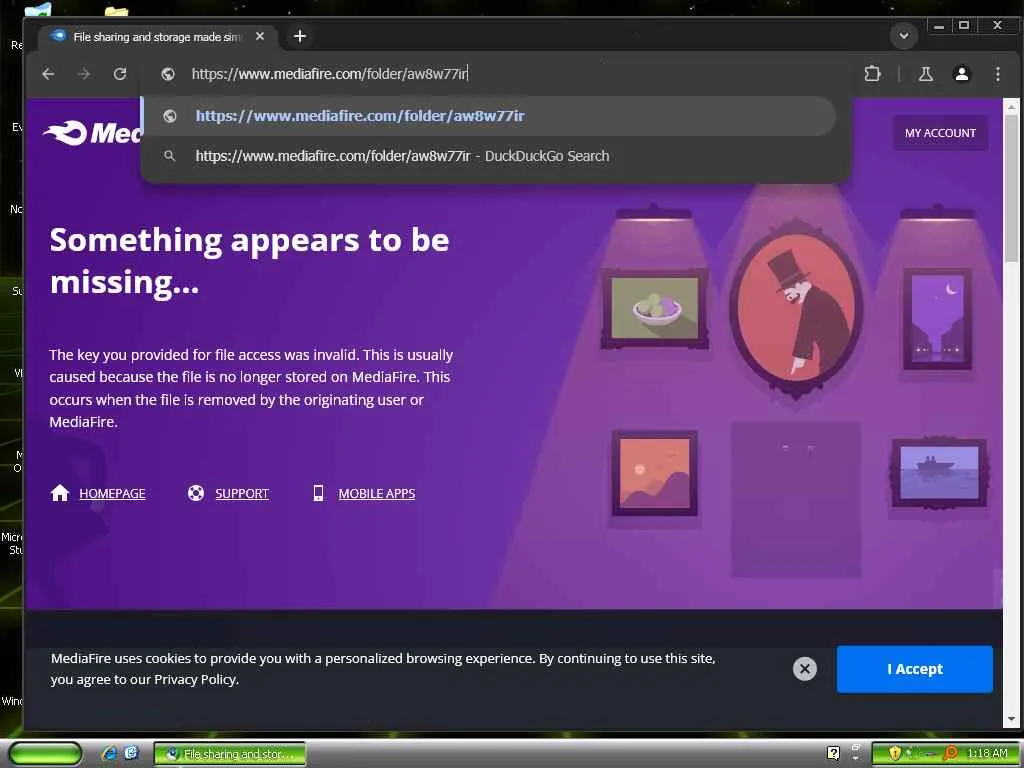Open the HOMEPAGE link
The height and width of the screenshot is (768, 1024).
112,494
